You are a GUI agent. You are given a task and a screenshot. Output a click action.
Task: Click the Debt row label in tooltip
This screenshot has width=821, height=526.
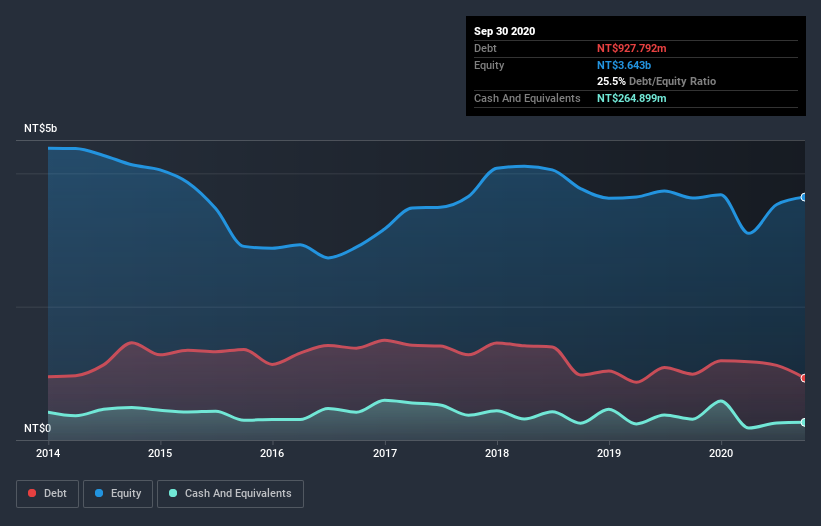pyautogui.click(x=485, y=48)
